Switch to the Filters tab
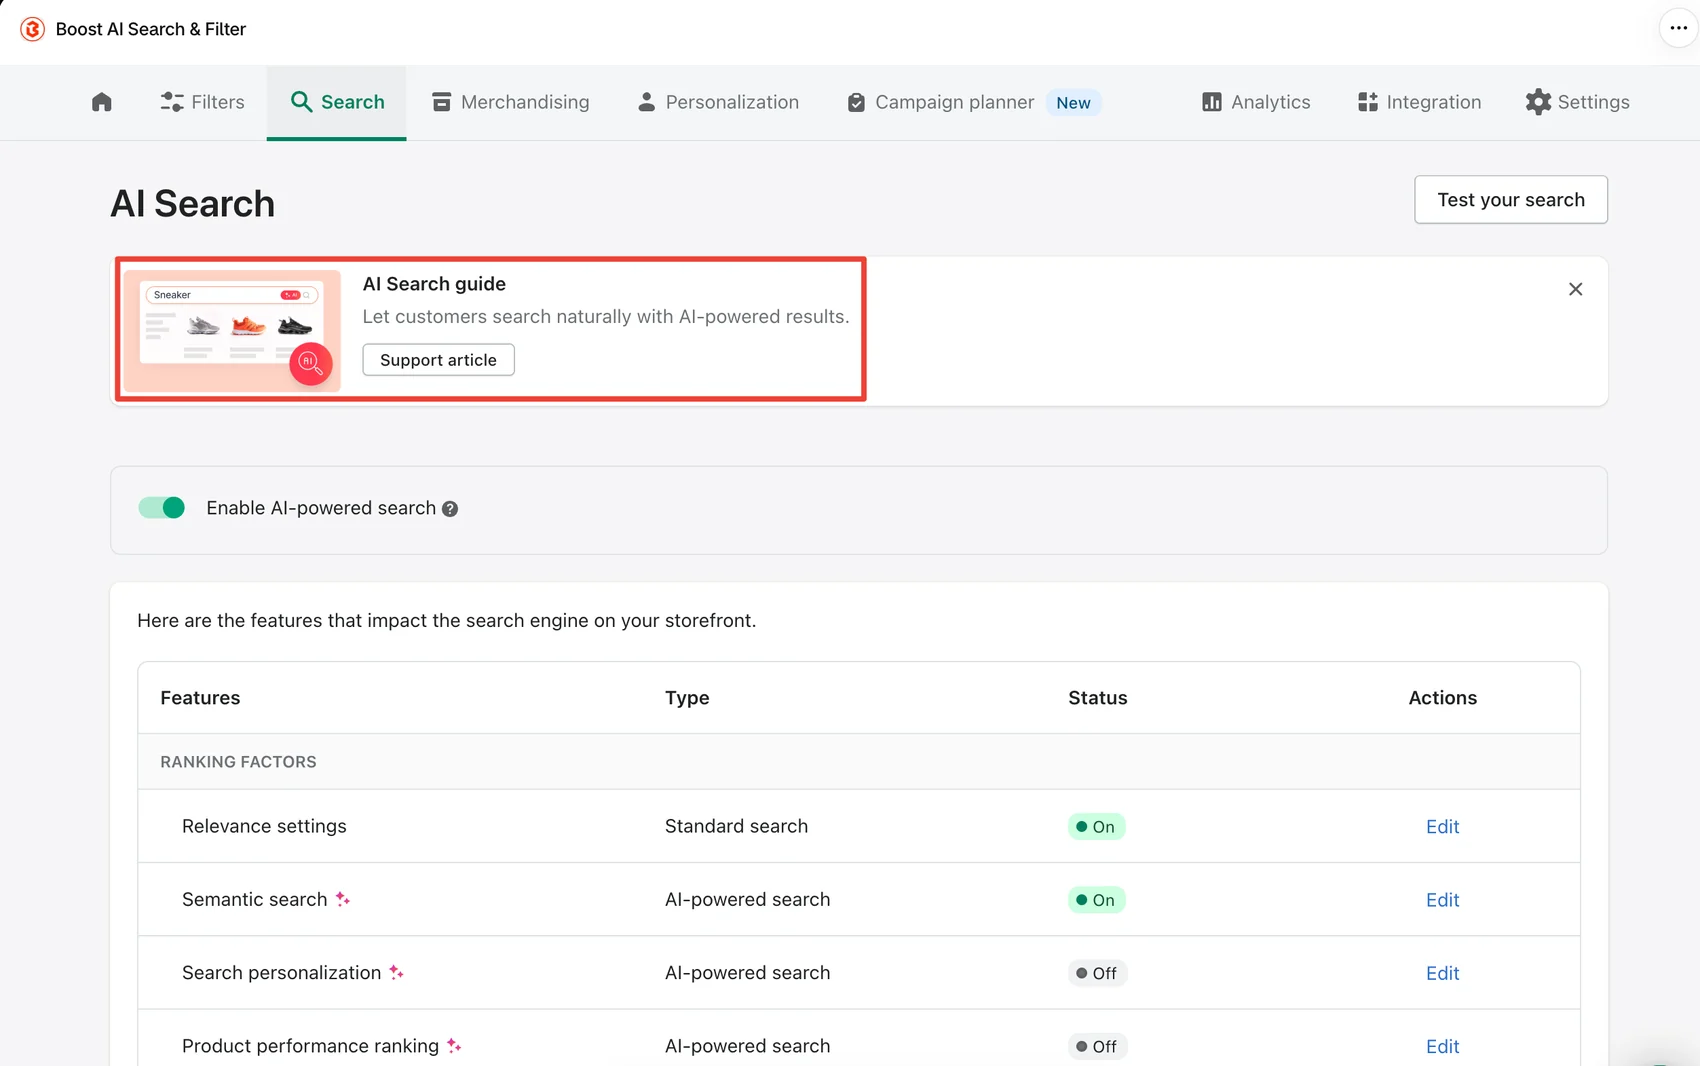The height and width of the screenshot is (1066, 1700). [202, 102]
